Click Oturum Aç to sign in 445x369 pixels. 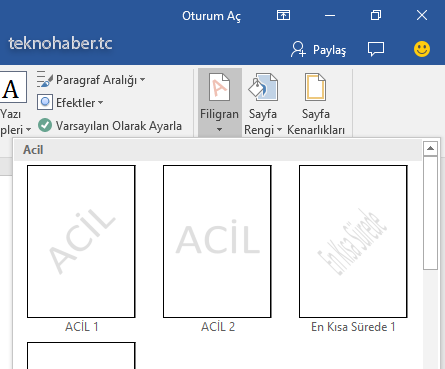coord(211,16)
